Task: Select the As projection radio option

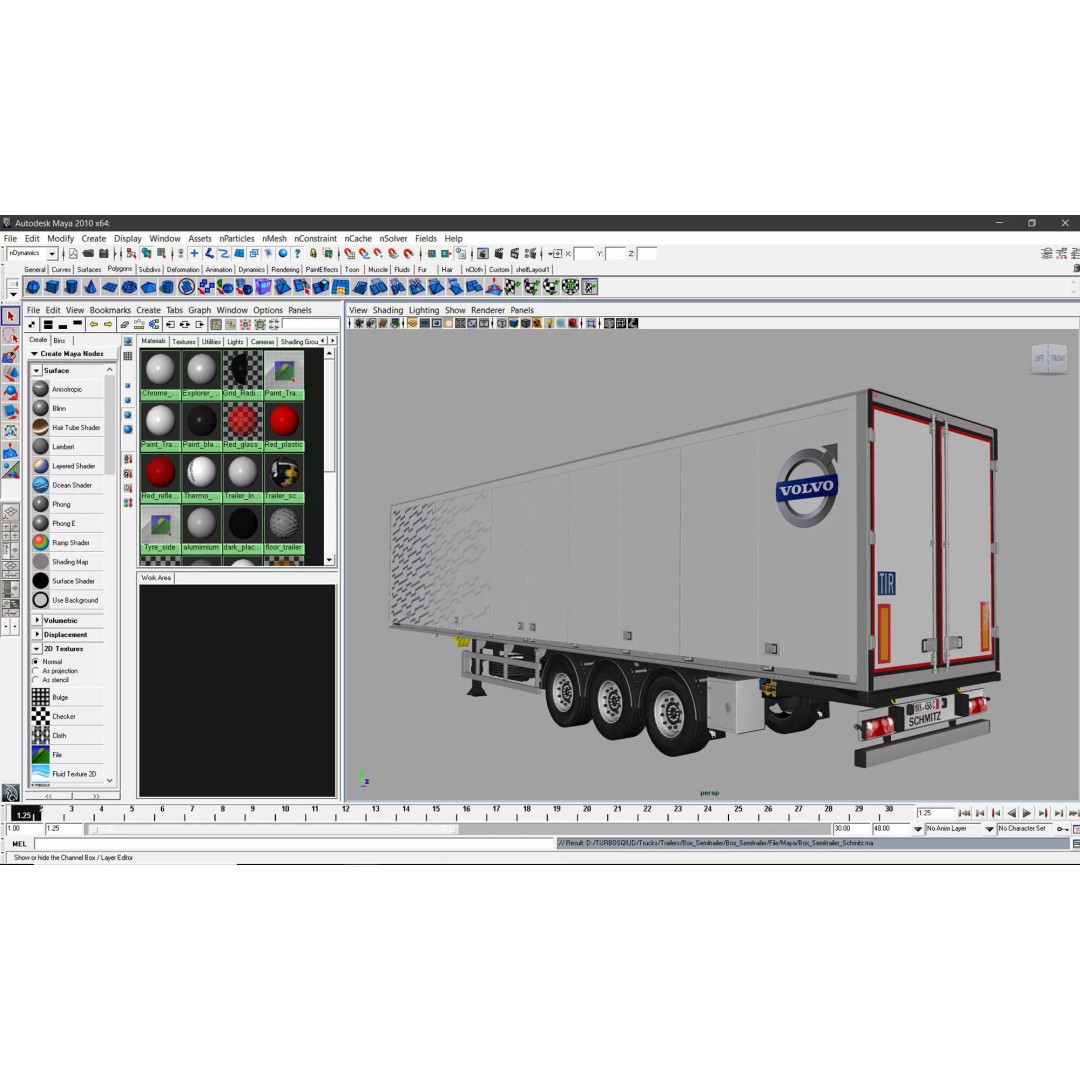Action: point(35,671)
